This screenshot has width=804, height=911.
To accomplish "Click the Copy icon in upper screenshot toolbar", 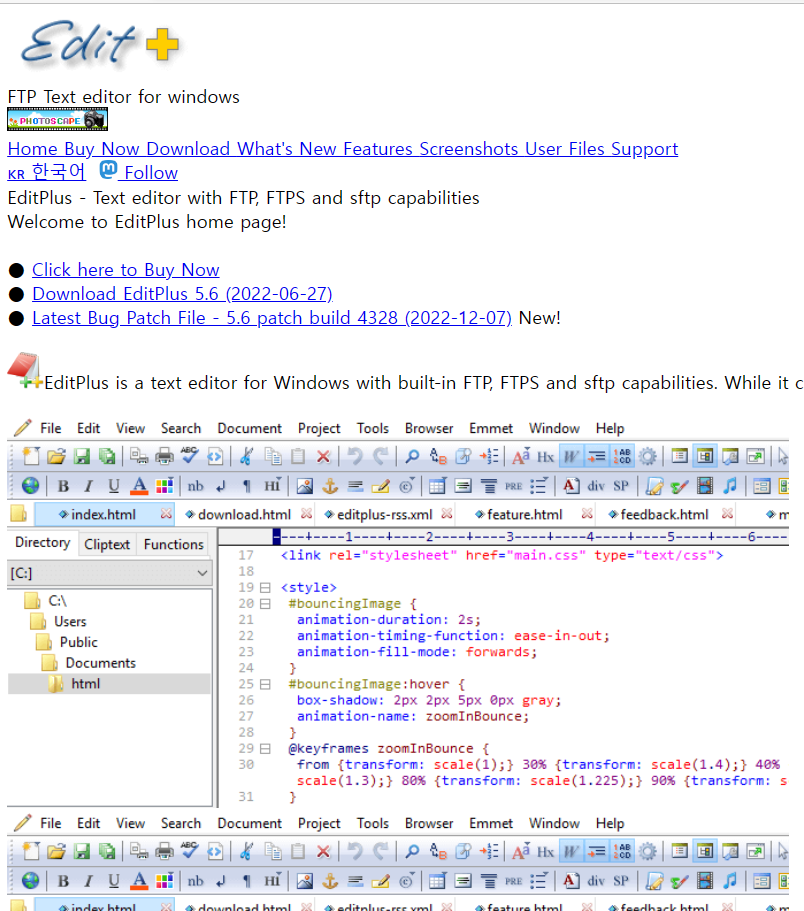I will [272, 457].
